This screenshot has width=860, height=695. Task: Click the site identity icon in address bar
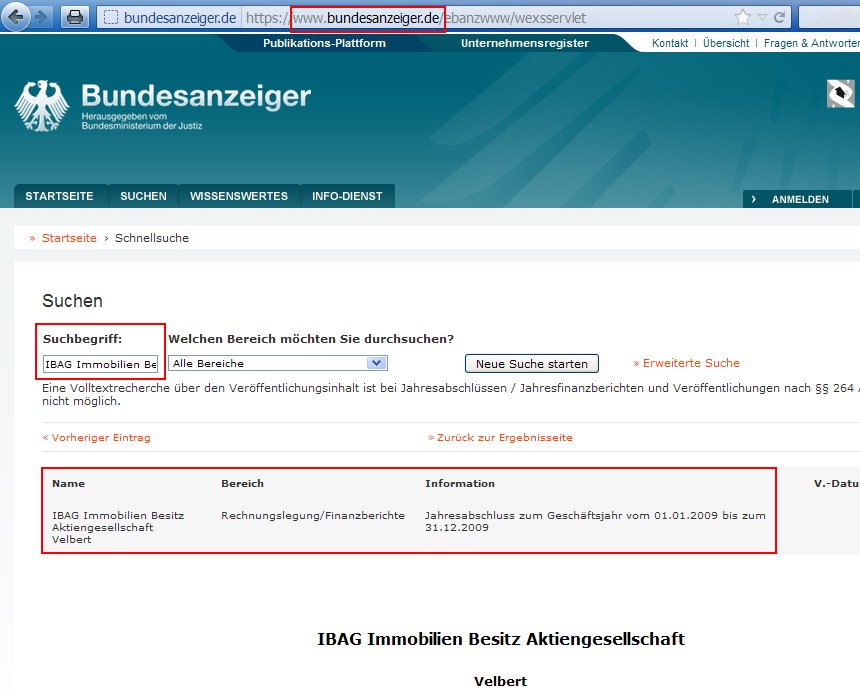111,18
